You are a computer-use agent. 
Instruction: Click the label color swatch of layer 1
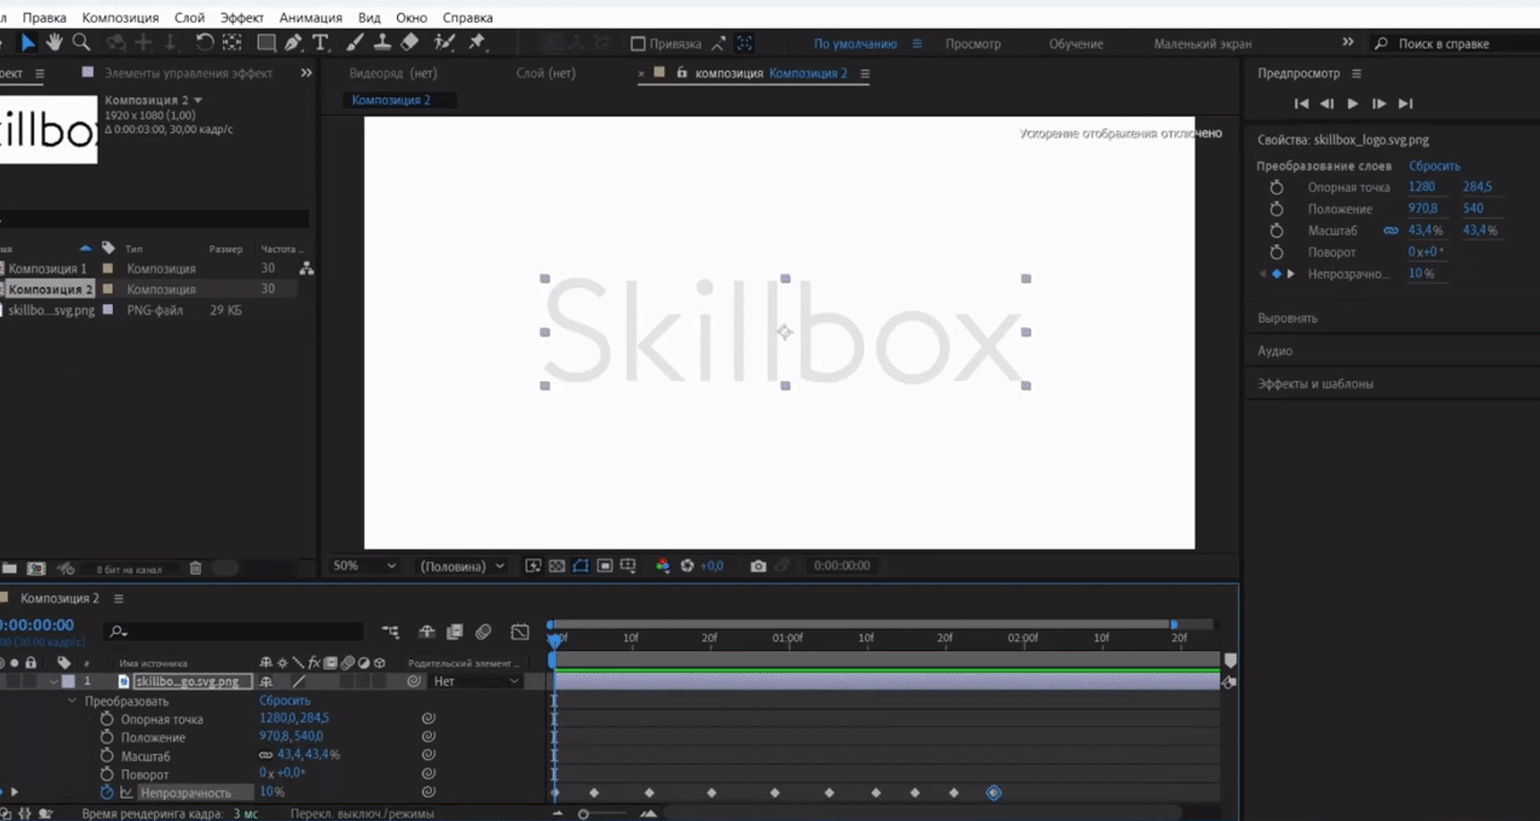pos(68,681)
